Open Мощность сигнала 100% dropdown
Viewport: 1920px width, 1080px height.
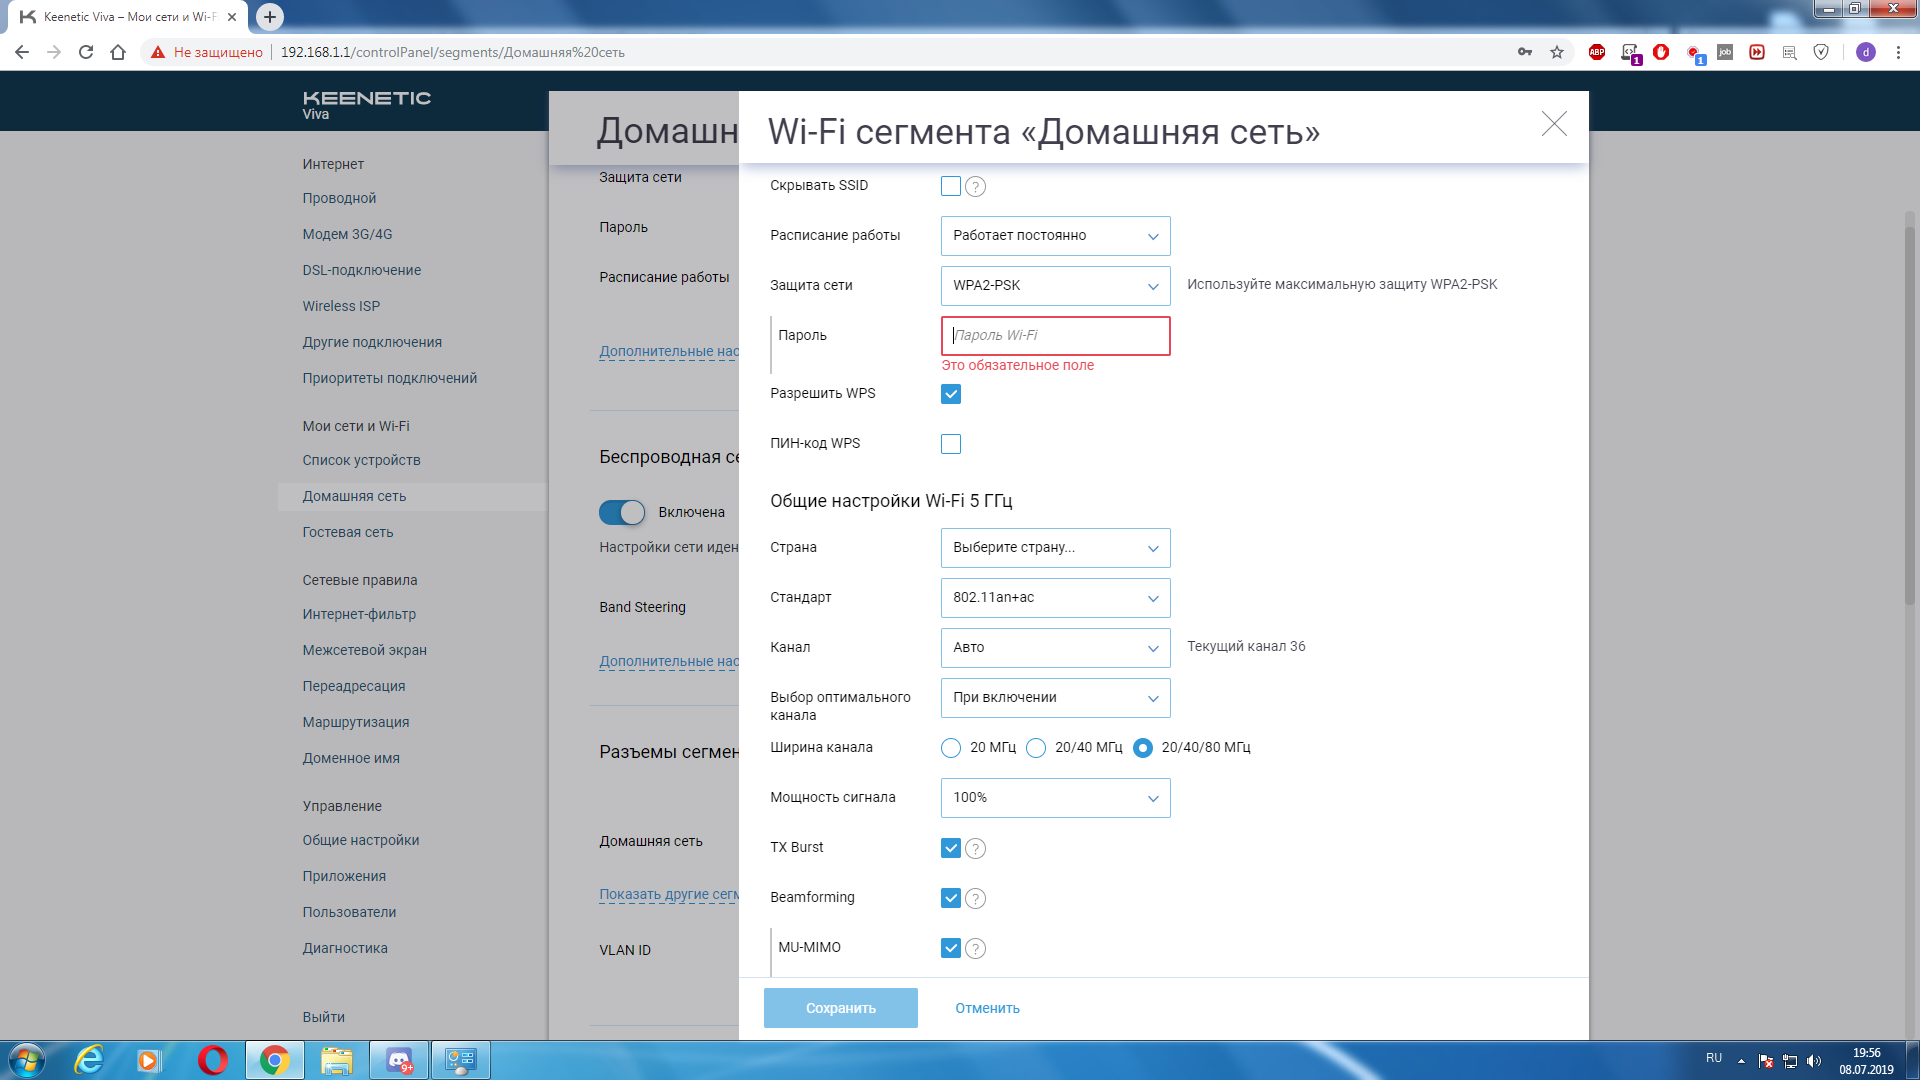(1055, 798)
